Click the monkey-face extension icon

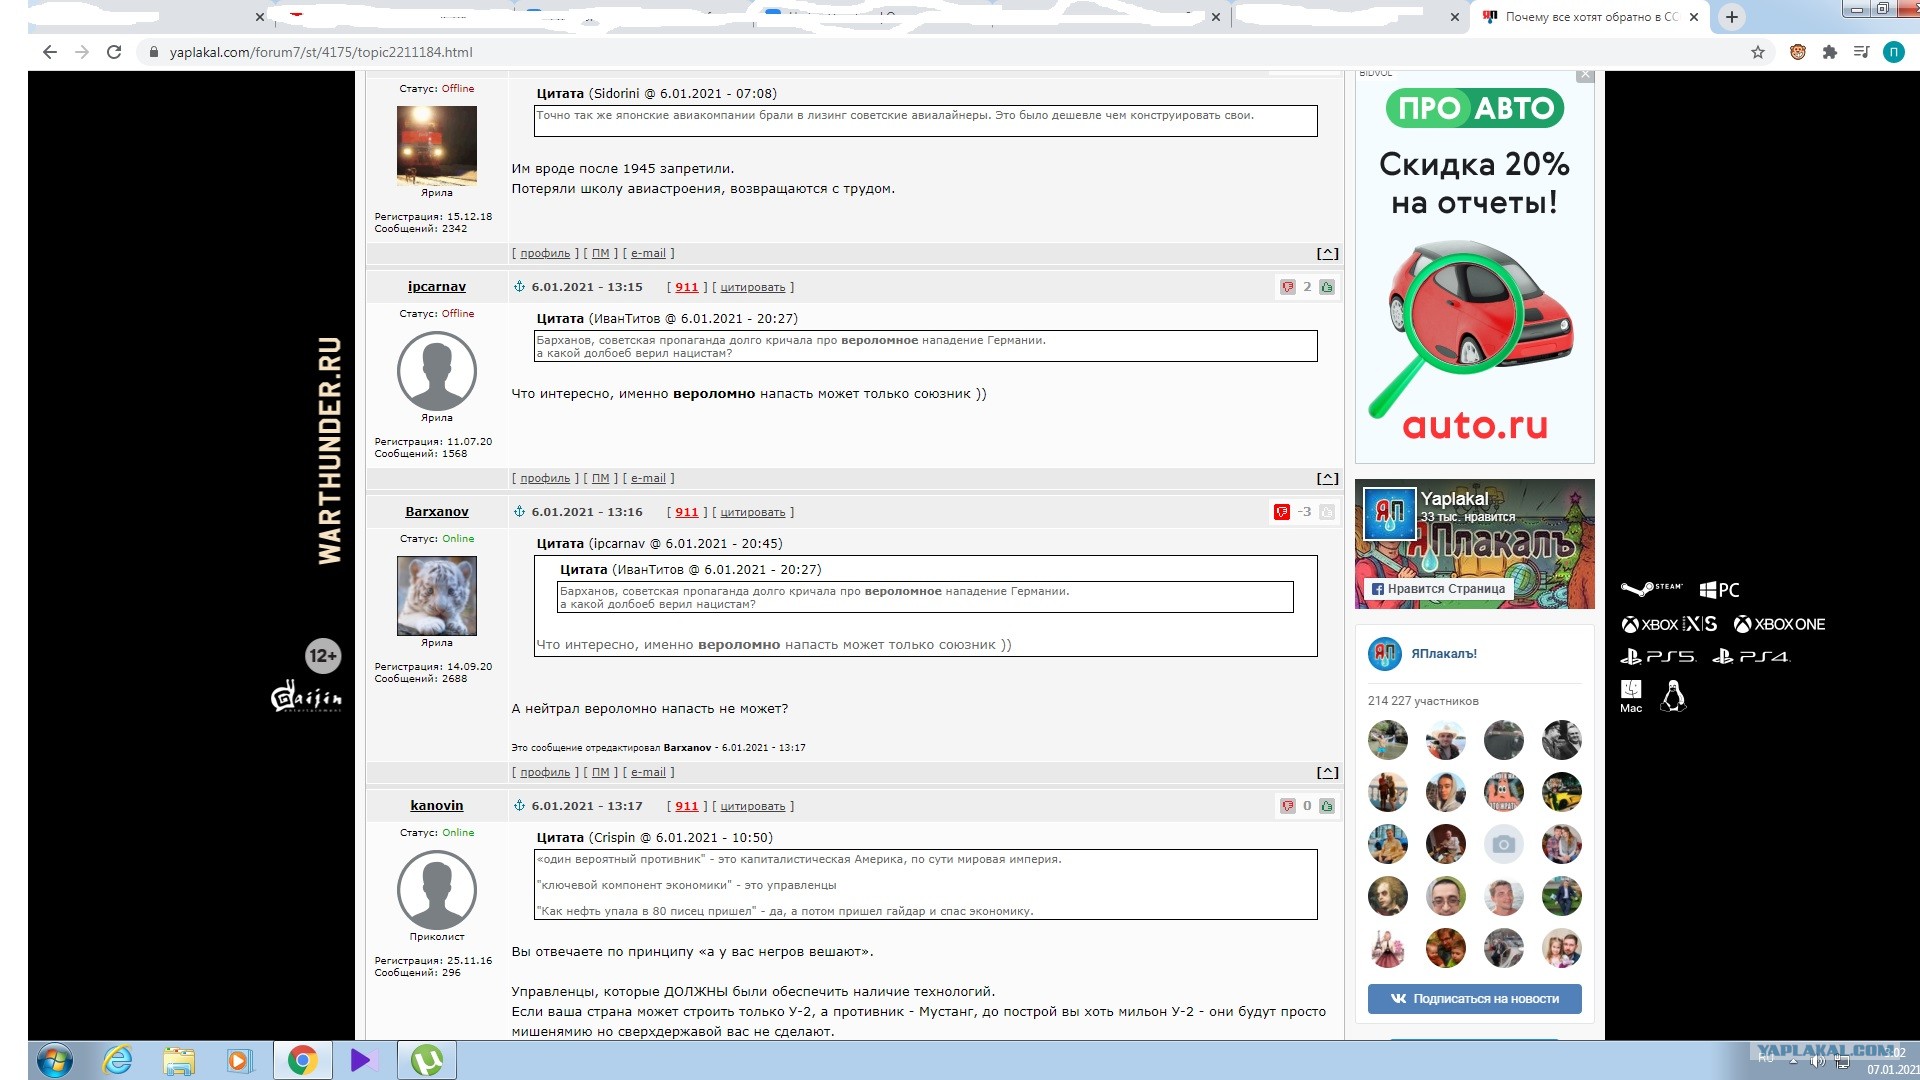1798,52
